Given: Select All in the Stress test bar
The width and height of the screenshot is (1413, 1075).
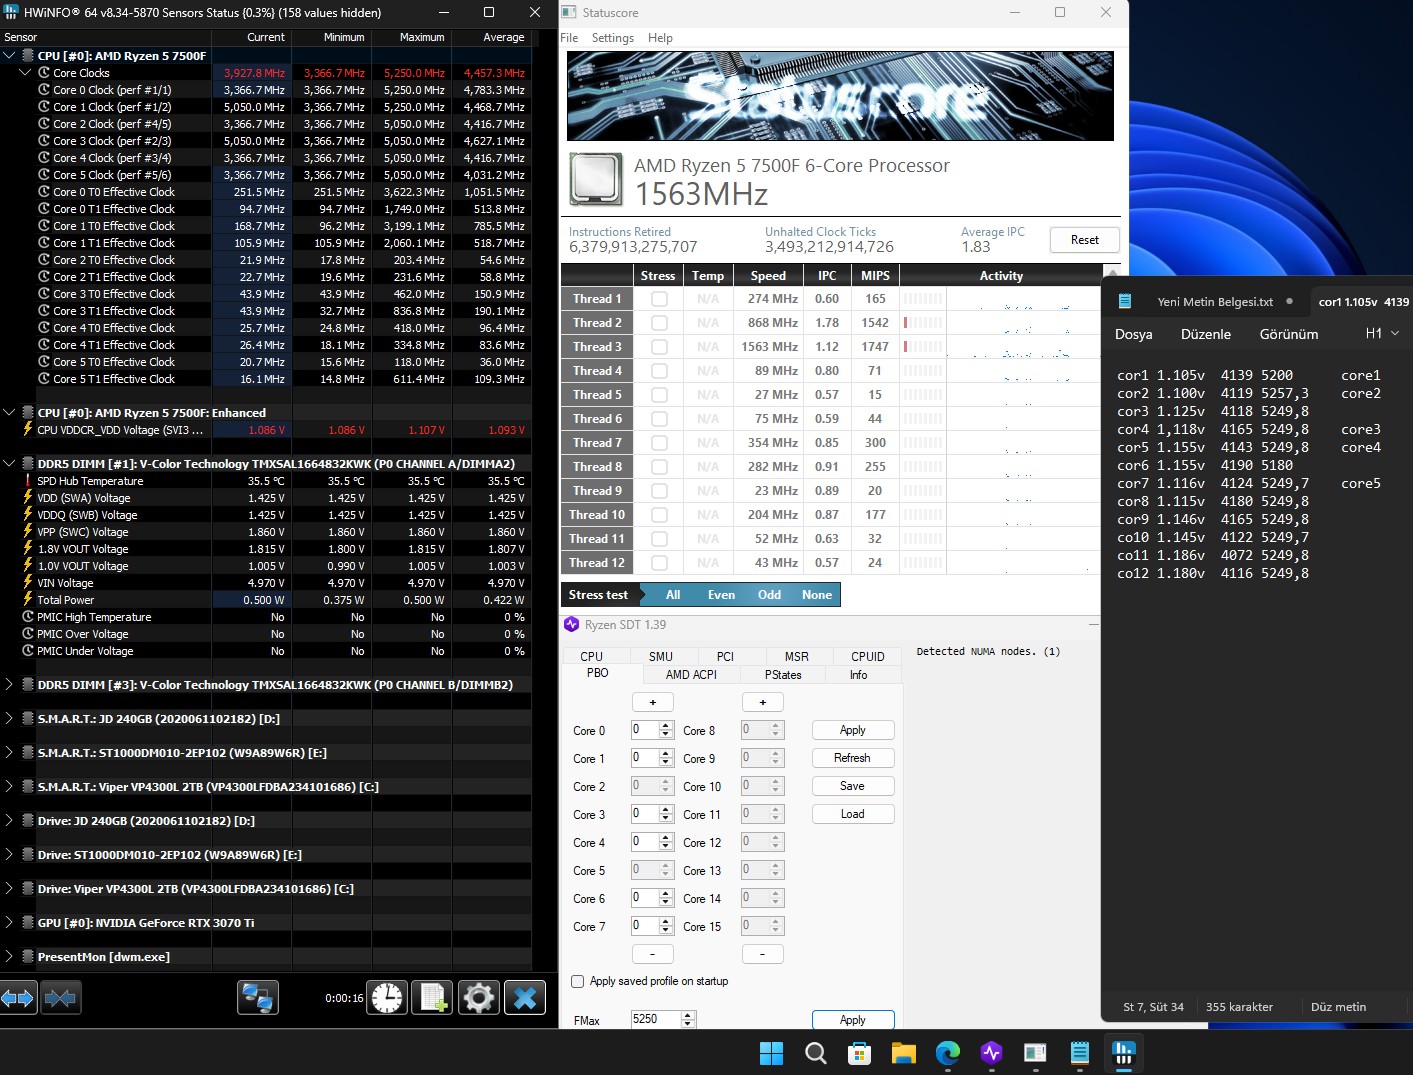Looking at the screenshot, I should point(673,595).
